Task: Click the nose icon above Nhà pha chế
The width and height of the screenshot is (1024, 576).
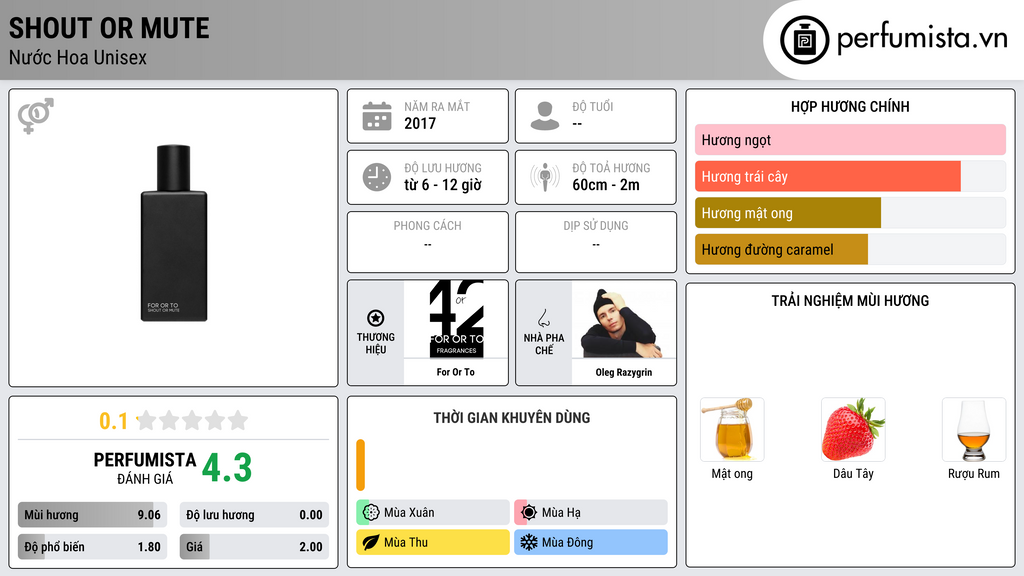Action: tap(543, 318)
